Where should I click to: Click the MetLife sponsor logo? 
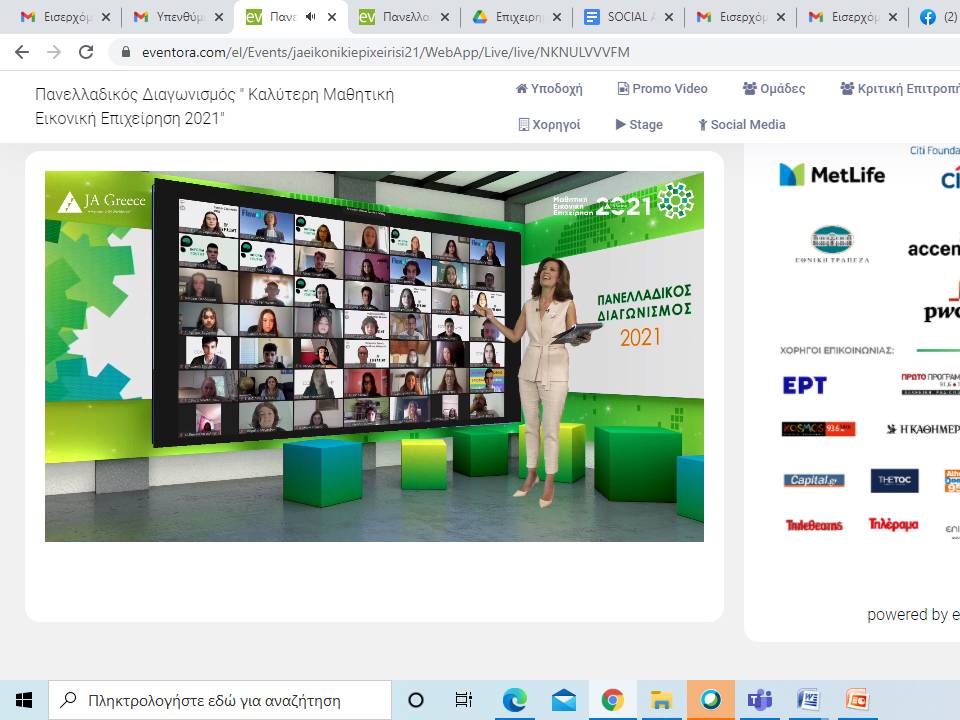(832, 175)
